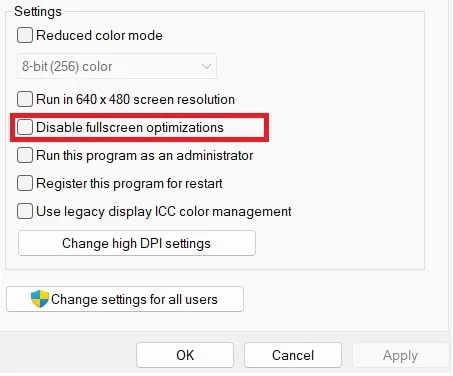Dismiss the dialog with Cancel
Screen dimensions: 453x376
(x=293, y=355)
